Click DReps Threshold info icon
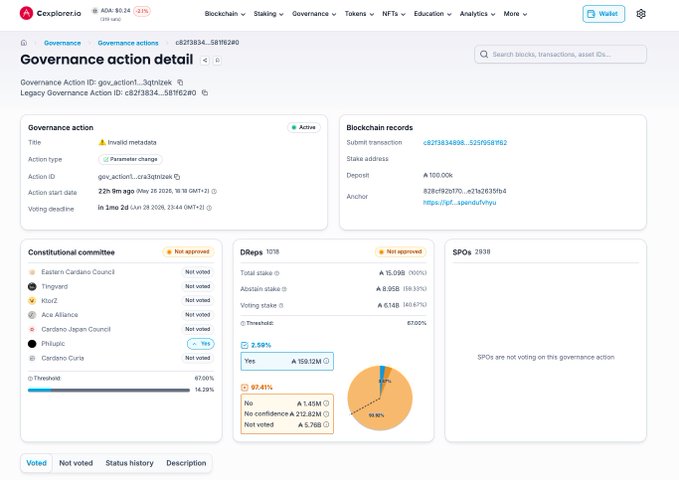Screen dimensions: 679x480 coord(242,323)
